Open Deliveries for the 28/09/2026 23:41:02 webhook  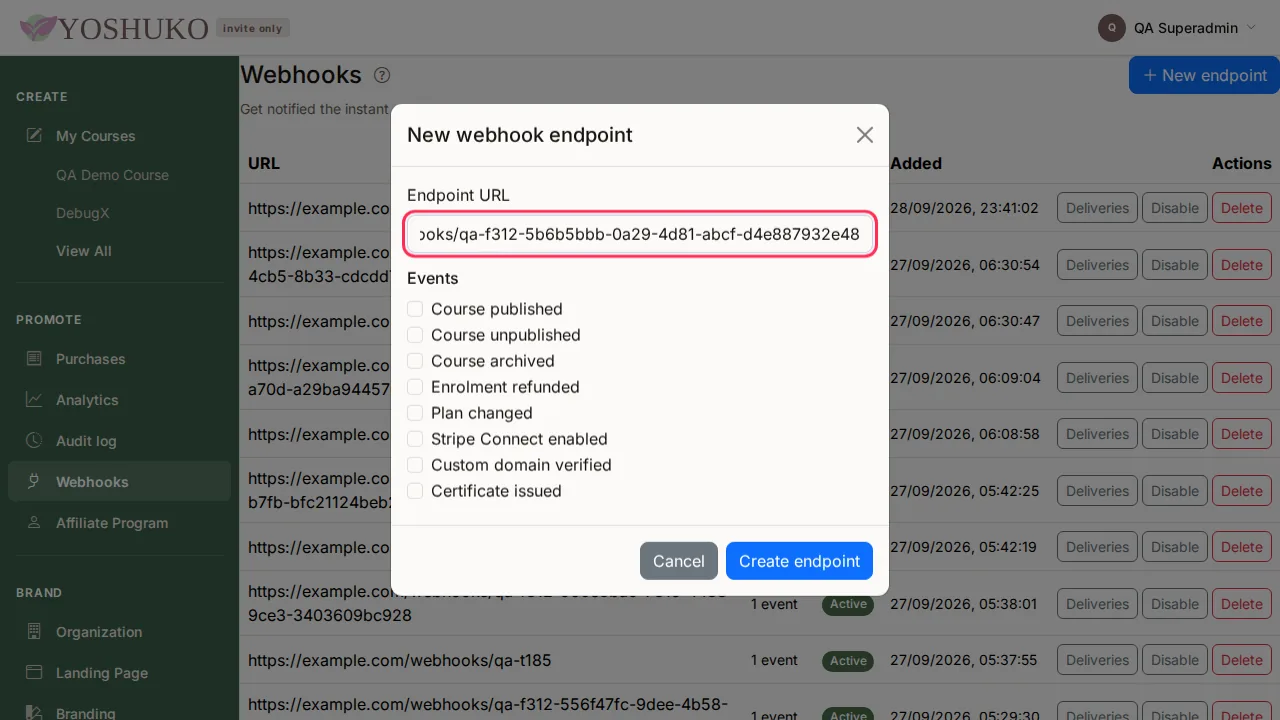coord(1097,208)
